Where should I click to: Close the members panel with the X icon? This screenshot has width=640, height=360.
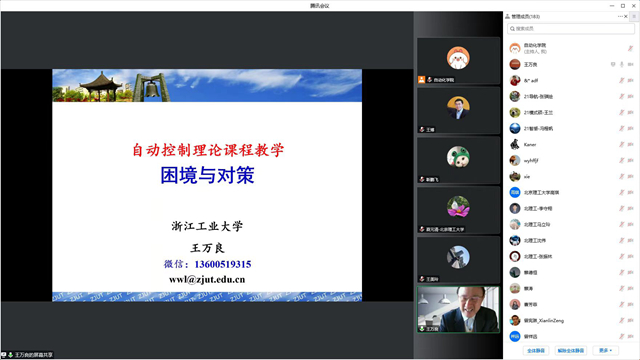click(626, 16)
